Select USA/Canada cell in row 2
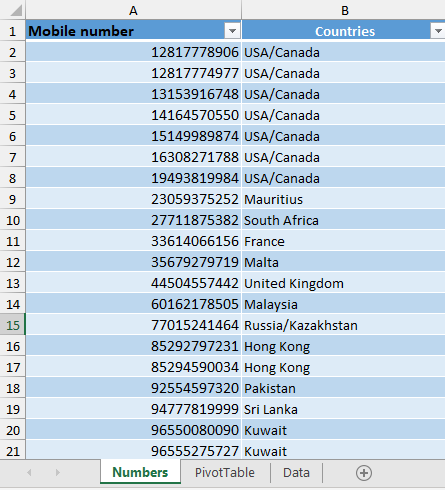The height and width of the screenshot is (490, 445). [343, 52]
